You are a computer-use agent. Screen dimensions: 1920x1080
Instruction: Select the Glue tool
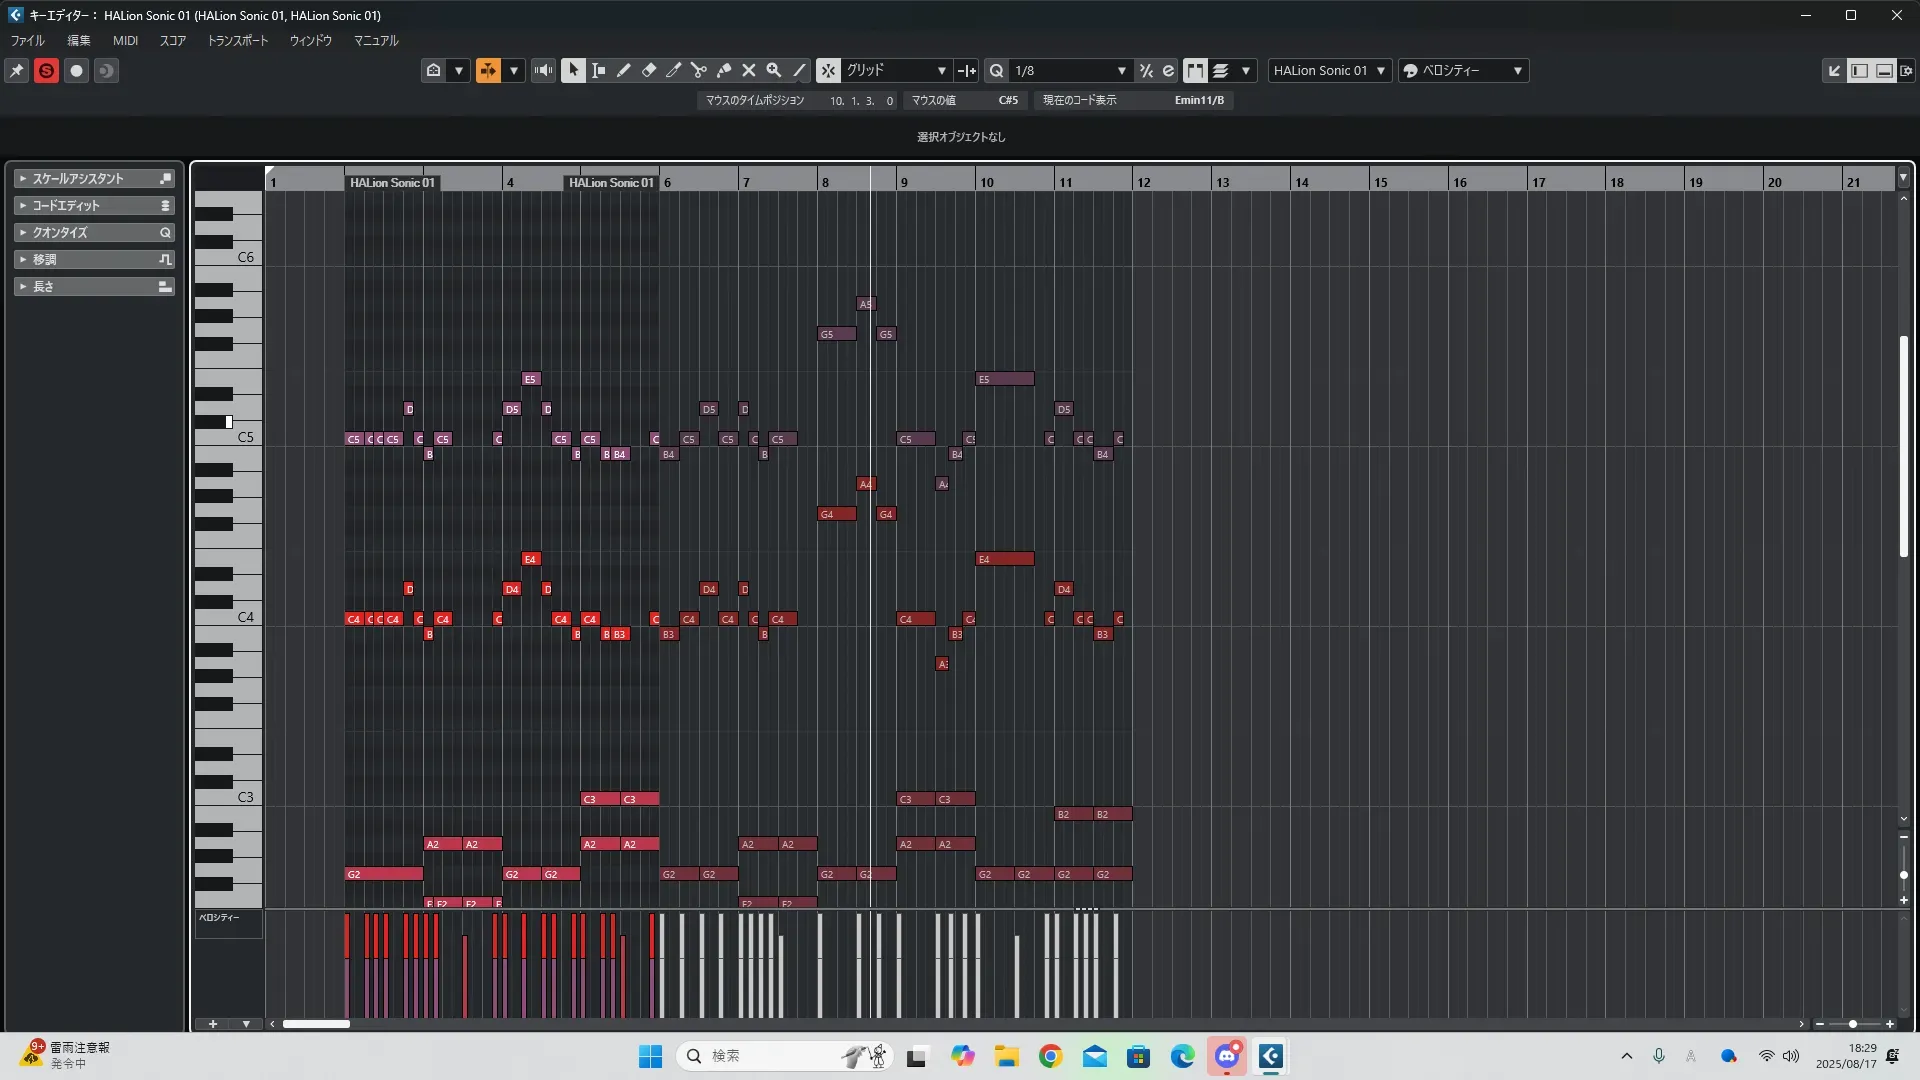[723, 70]
